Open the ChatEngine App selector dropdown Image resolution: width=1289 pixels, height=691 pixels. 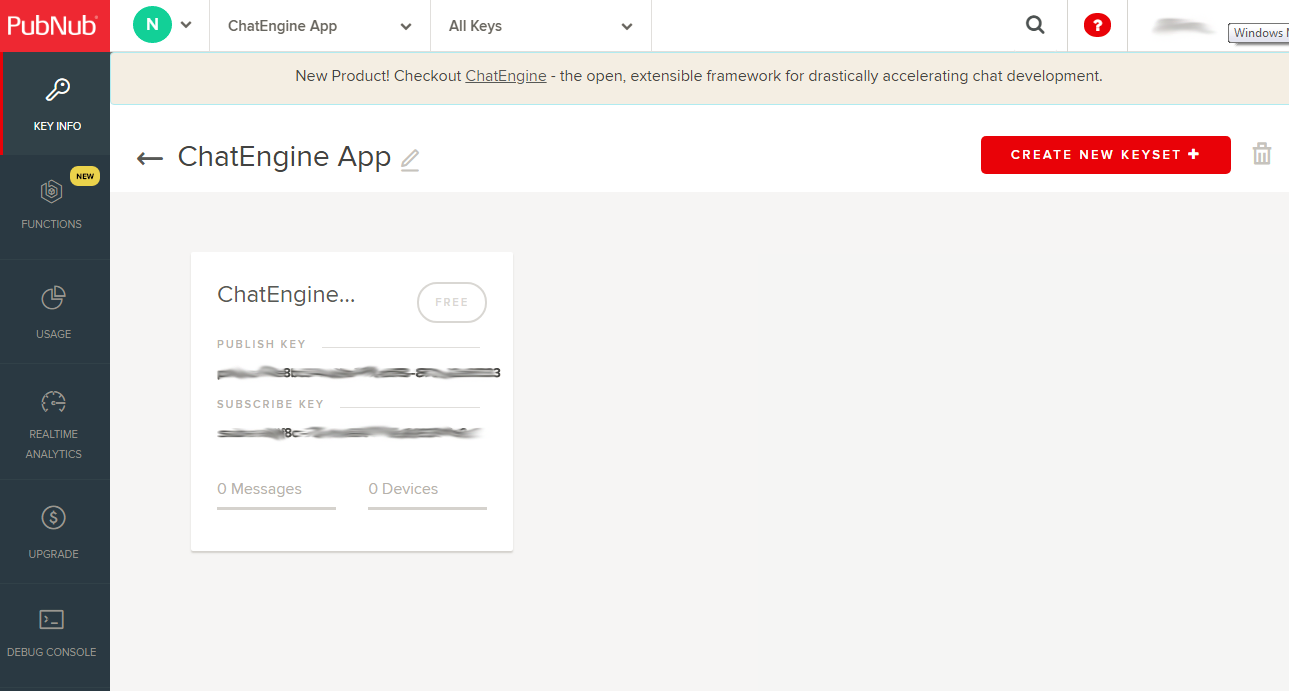point(320,26)
